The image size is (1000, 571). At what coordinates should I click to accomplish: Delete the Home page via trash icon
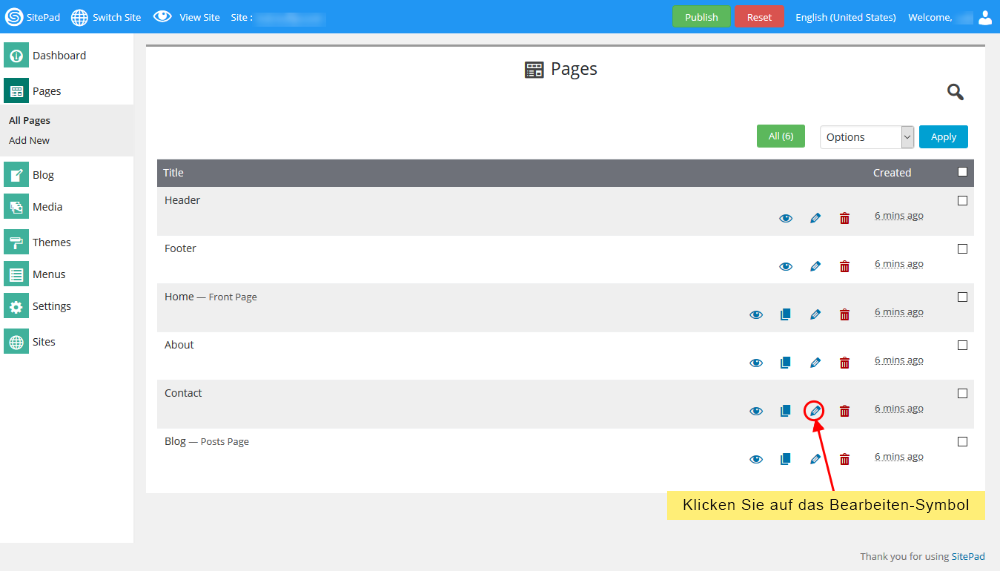(844, 315)
